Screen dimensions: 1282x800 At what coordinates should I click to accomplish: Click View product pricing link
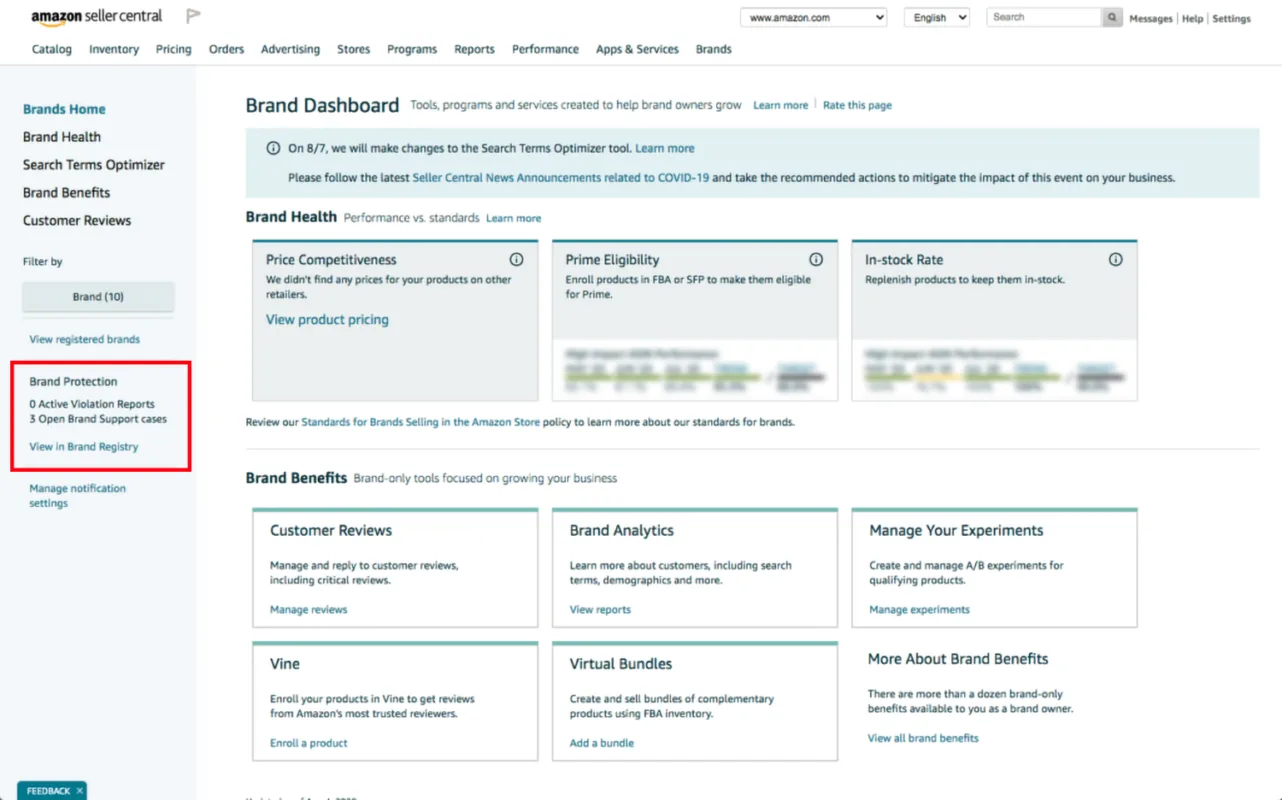[327, 320]
